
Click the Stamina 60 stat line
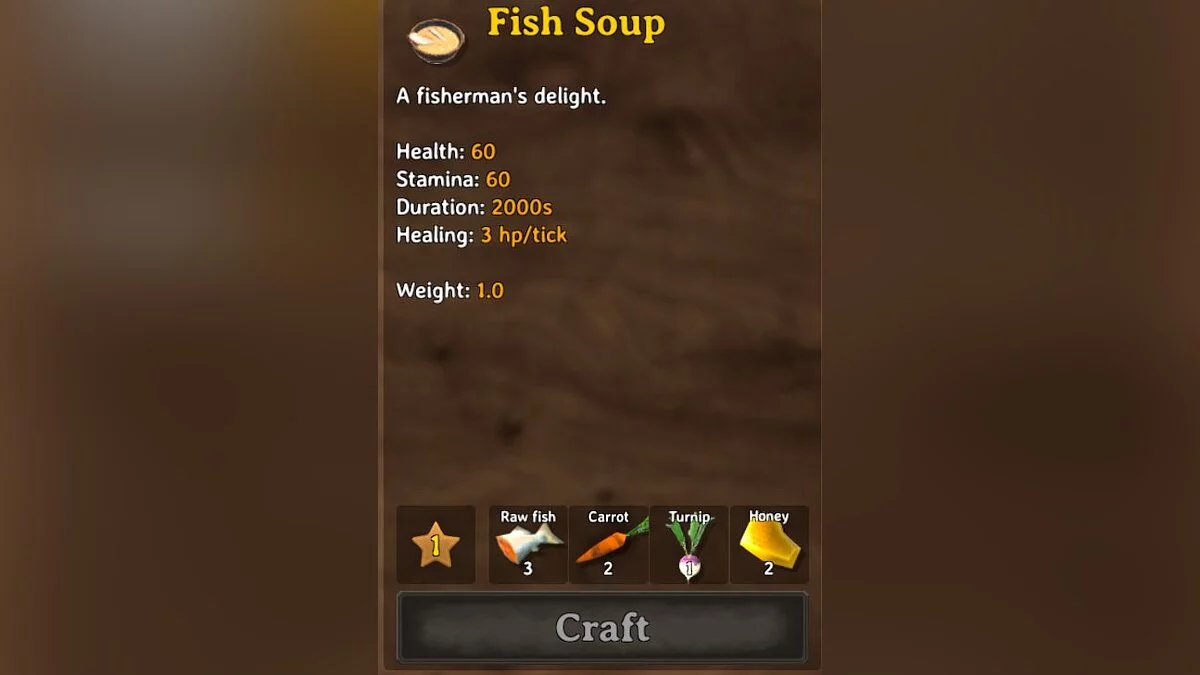point(453,180)
